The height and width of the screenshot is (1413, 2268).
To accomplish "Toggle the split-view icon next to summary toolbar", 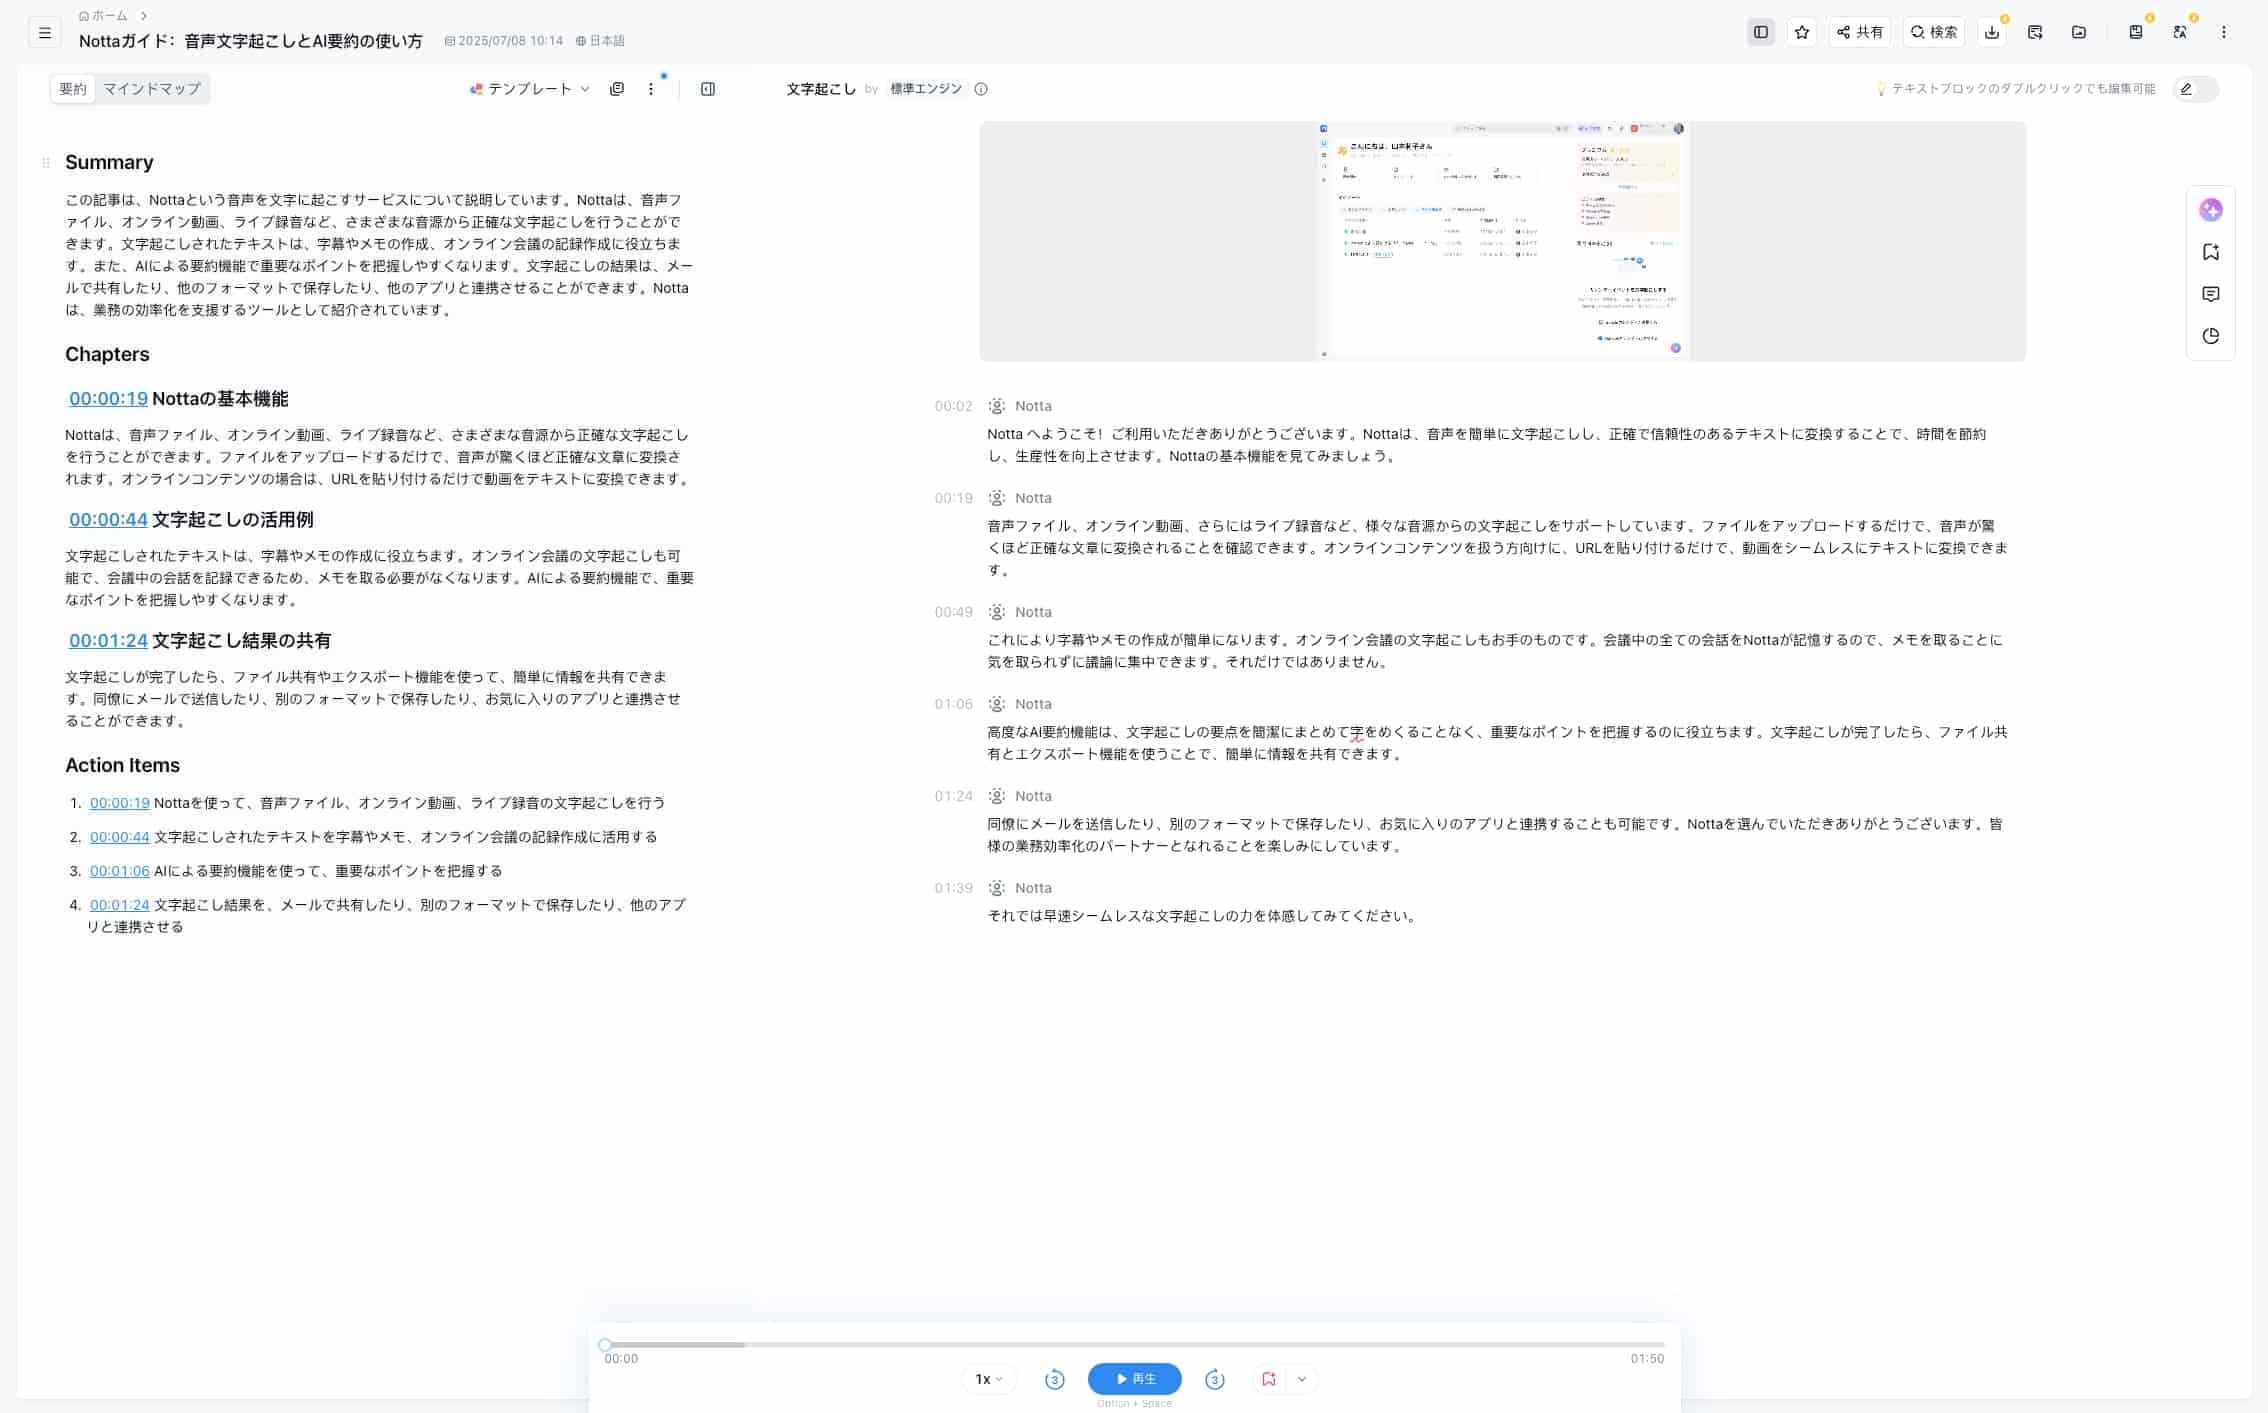I will [x=710, y=88].
